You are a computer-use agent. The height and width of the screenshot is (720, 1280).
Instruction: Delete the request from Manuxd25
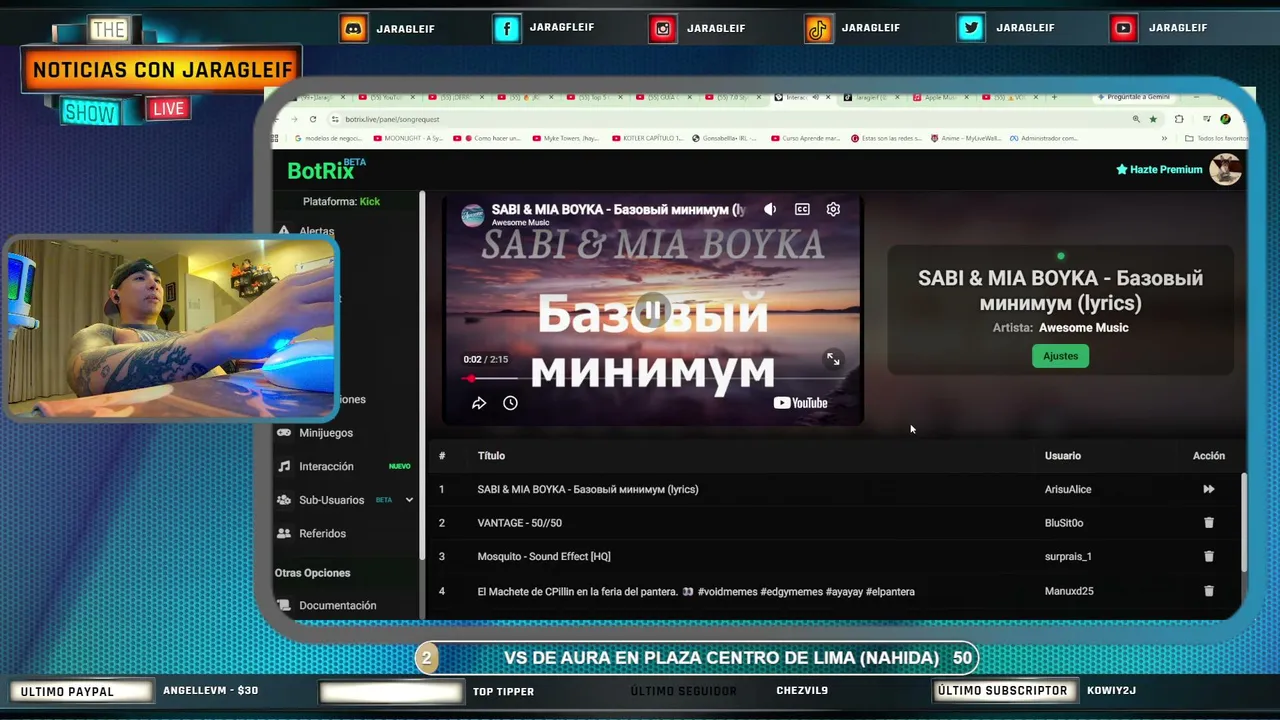click(1209, 591)
